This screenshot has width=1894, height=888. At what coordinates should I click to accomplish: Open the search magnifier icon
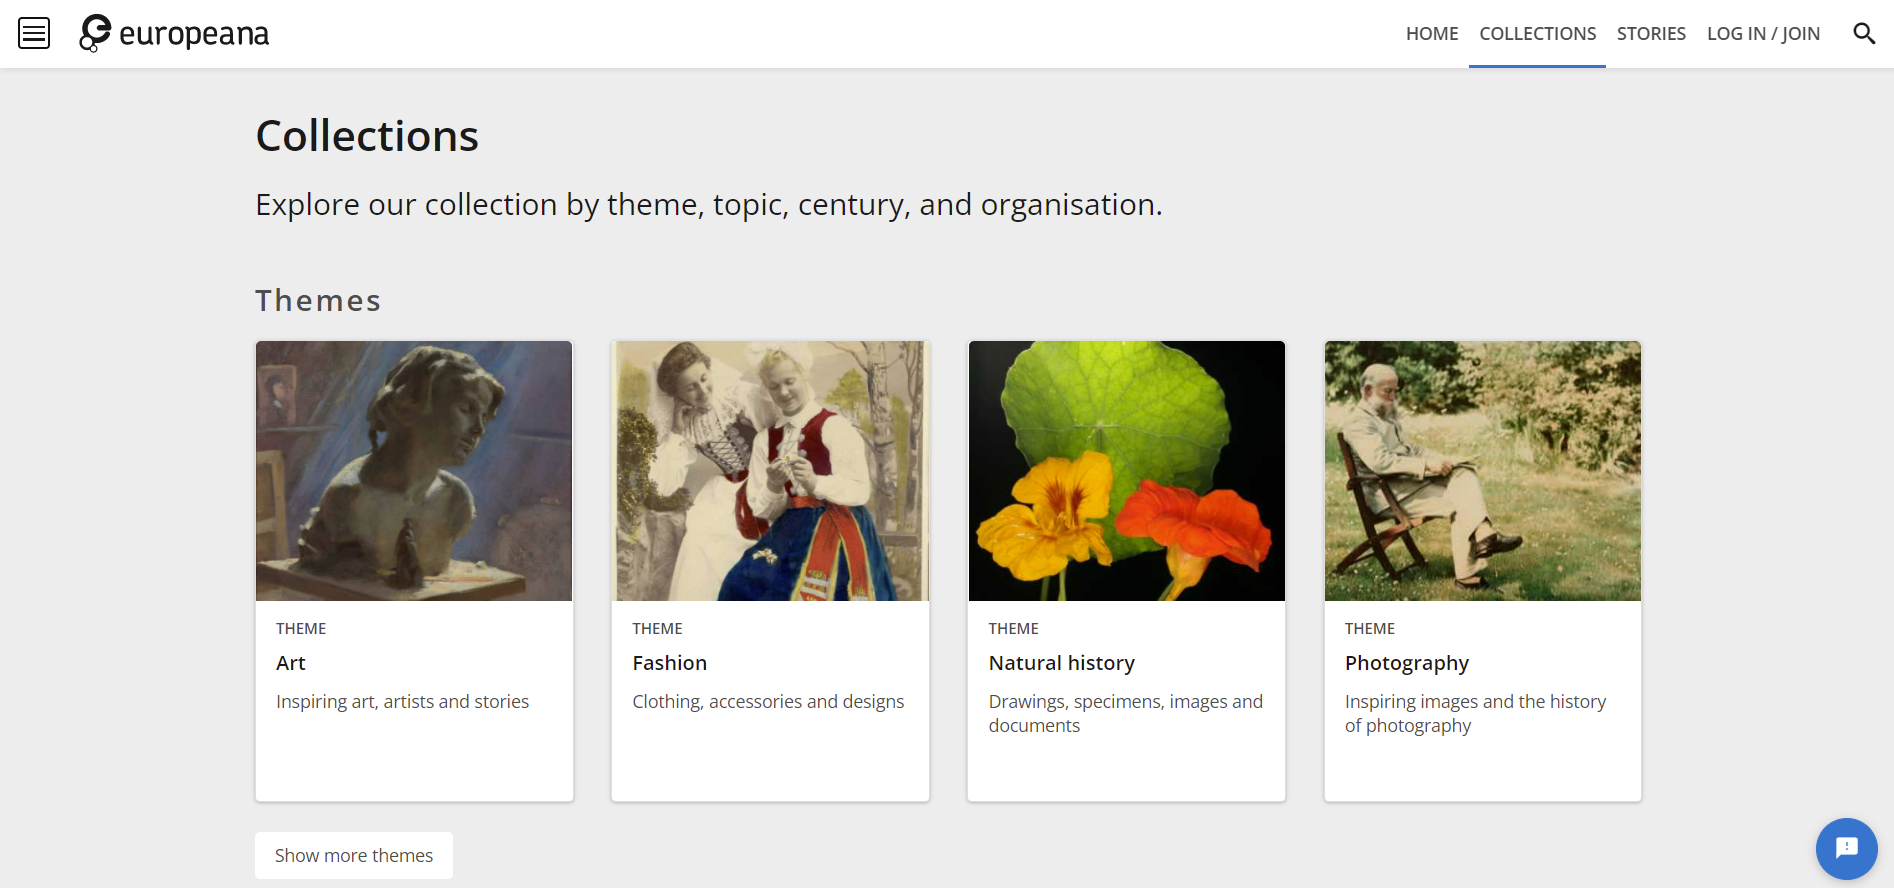(1863, 33)
